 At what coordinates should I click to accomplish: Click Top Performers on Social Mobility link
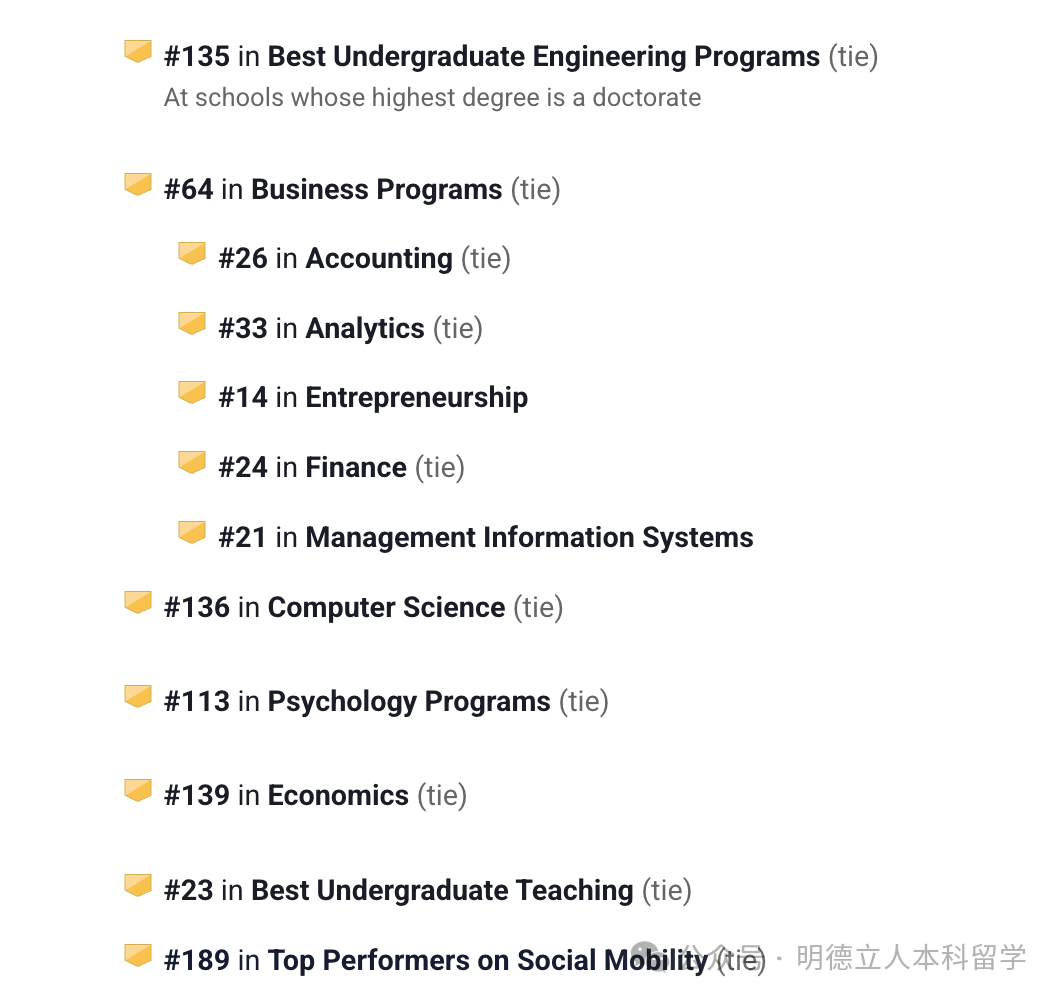(x=487, y=961)
